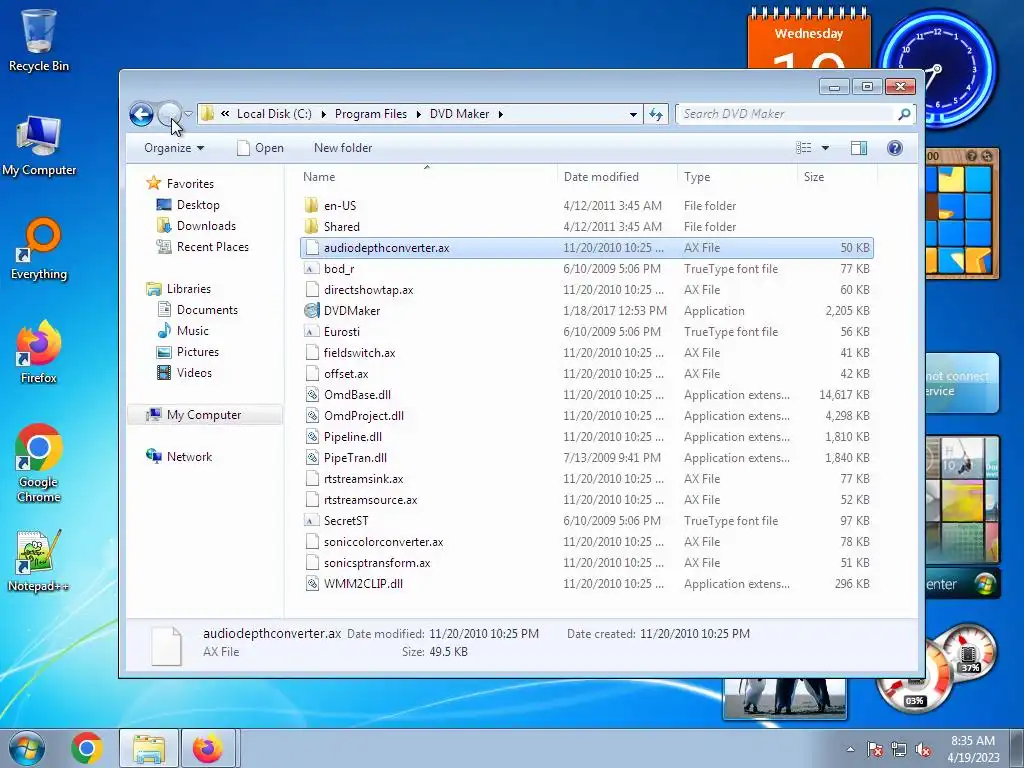
Task: Select the rtstreamsink.ax file
Action: (x=363, y=479)
